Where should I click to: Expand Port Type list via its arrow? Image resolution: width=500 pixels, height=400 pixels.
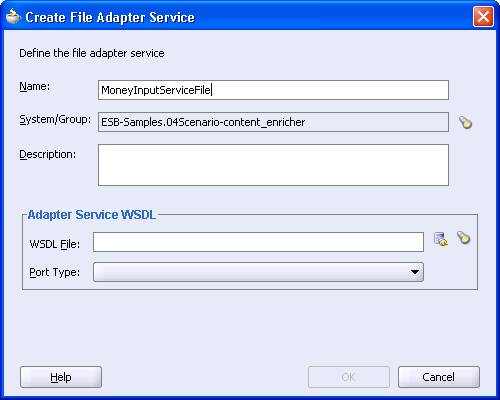pos(415,272)
